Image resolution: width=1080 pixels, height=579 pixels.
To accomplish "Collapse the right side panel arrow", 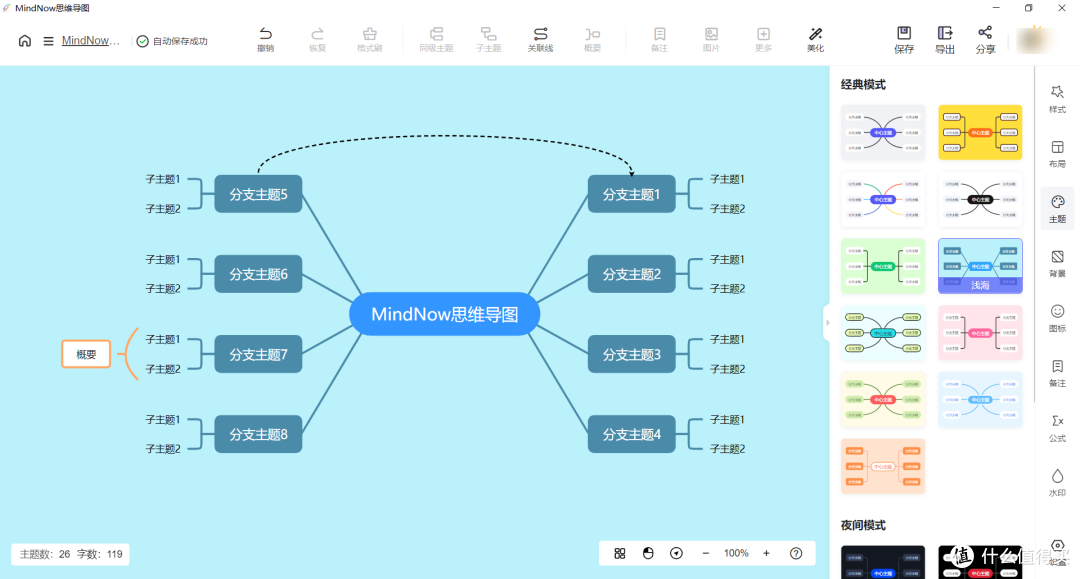I will [x=827, y=322].
